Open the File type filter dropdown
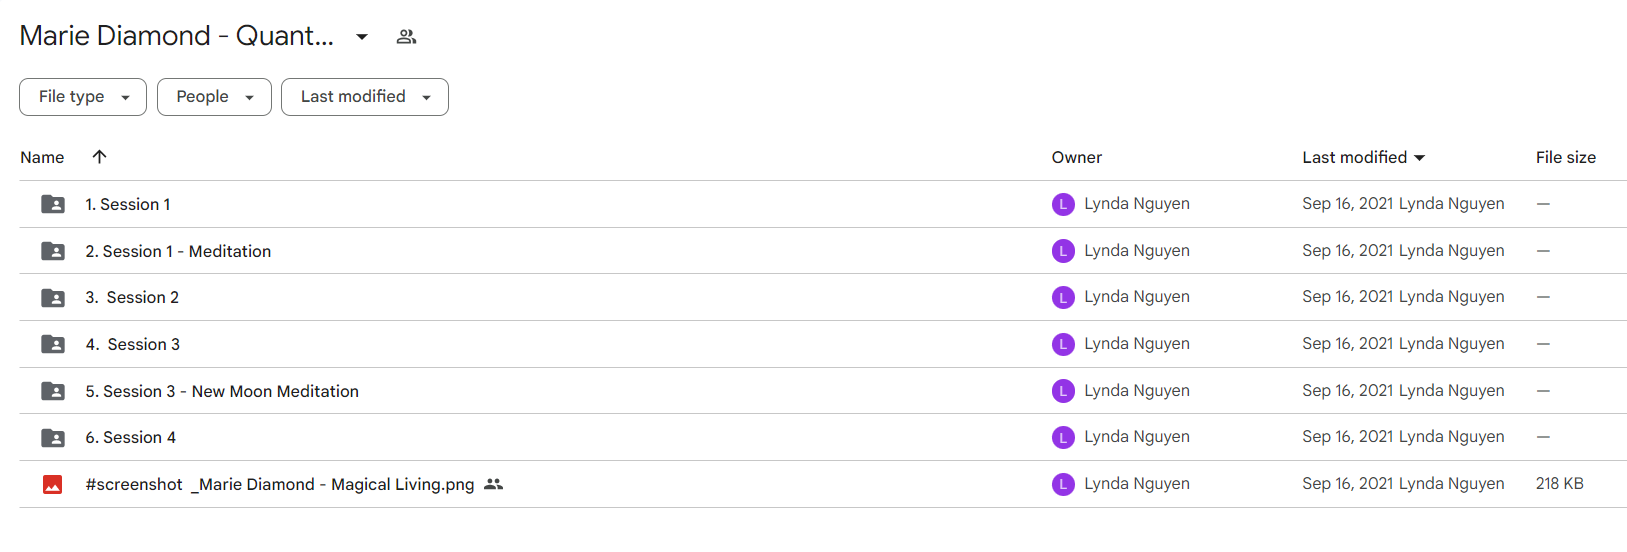The width and height of the screenshot is (1627, 552). (x=83, y=97)
